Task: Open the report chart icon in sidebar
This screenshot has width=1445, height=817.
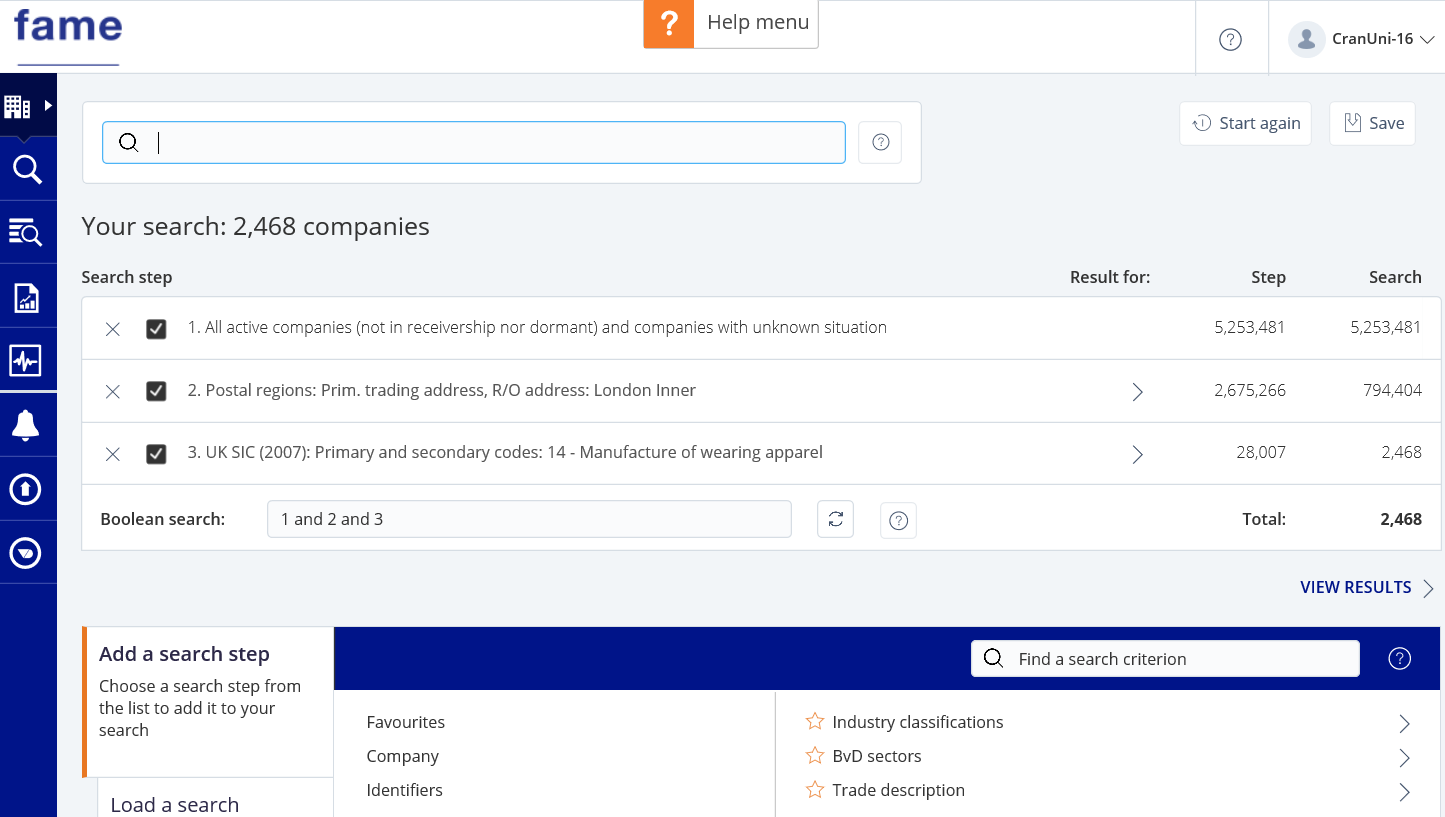Action: (x=26, y=297)
